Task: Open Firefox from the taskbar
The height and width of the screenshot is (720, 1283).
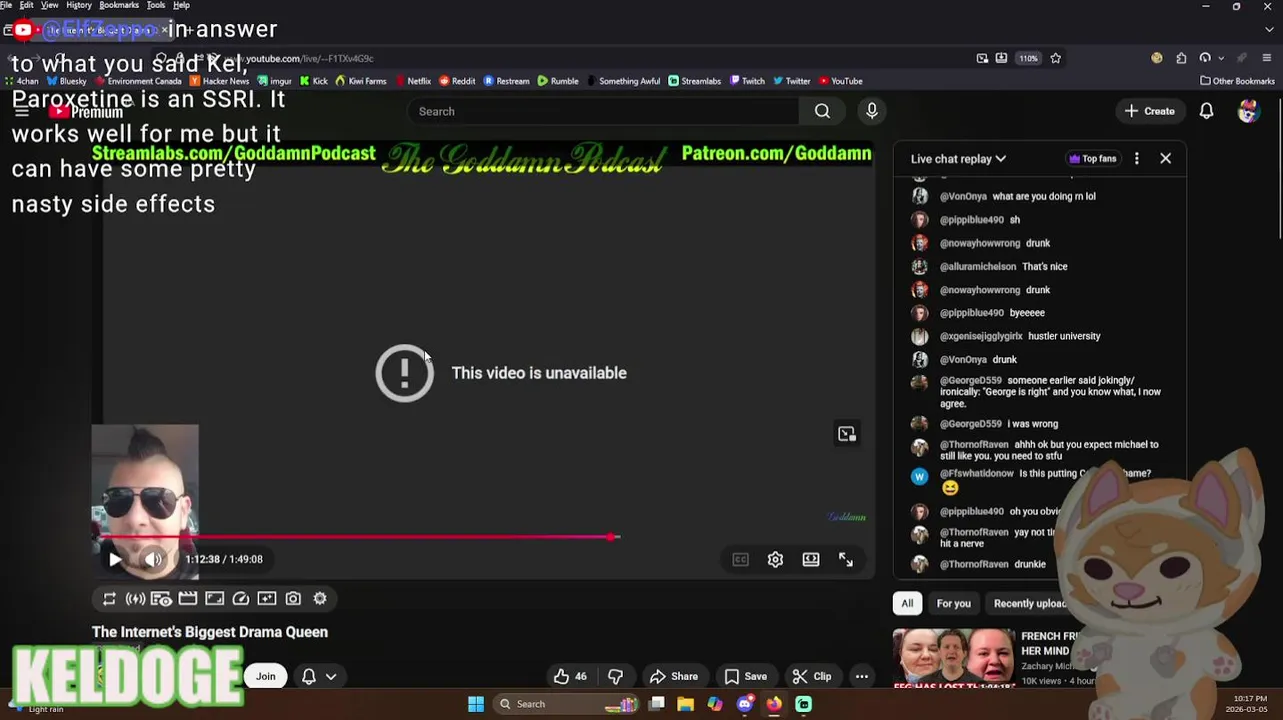Action: [x=774, y=704]
